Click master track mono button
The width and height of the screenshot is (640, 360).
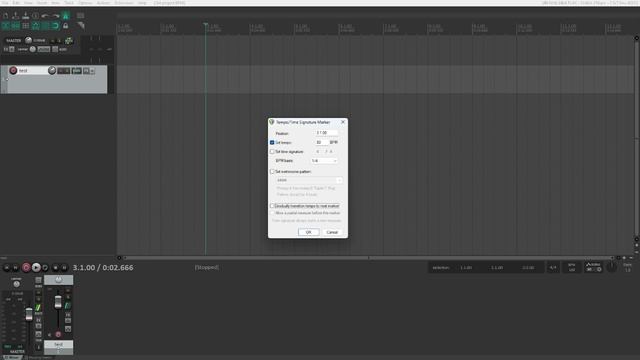click(x=55, y=49)
